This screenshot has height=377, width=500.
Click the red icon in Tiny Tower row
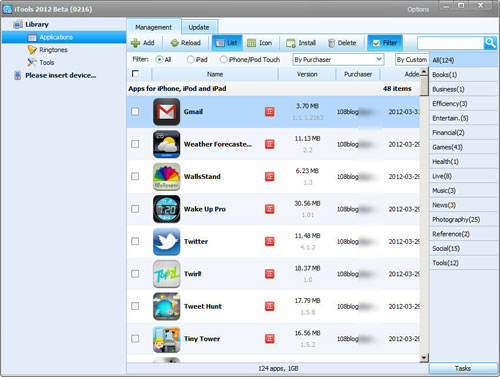coord(270,339)
